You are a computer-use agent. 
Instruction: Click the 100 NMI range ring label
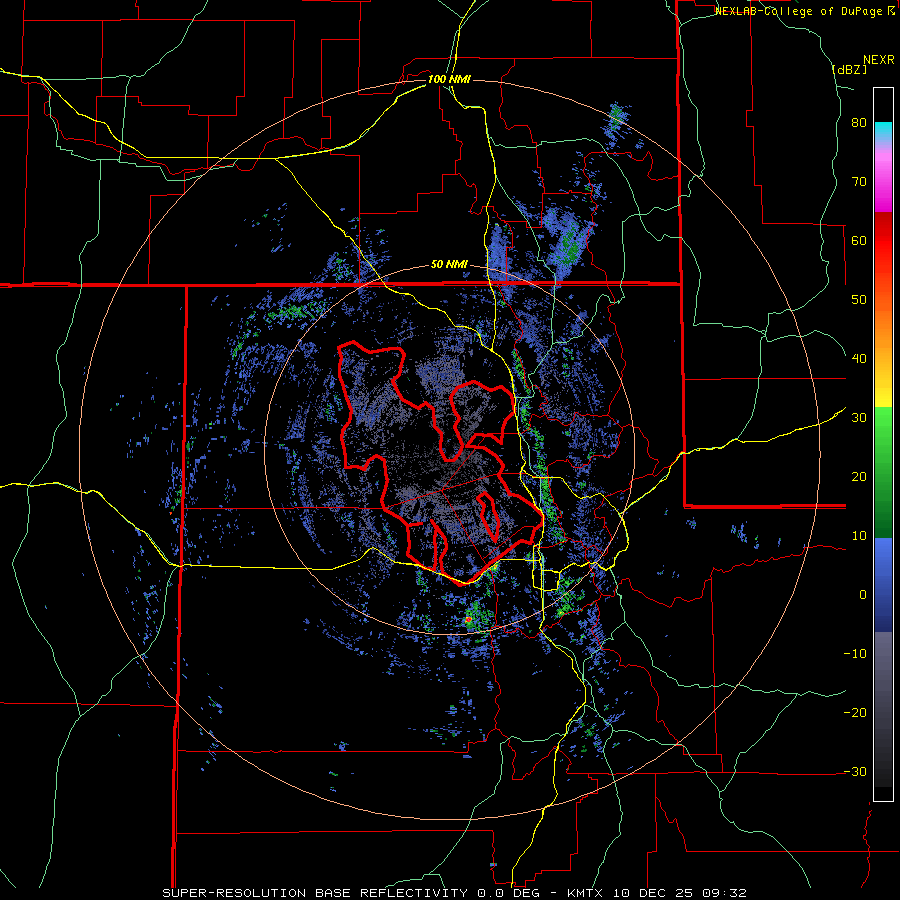[449, 79]
